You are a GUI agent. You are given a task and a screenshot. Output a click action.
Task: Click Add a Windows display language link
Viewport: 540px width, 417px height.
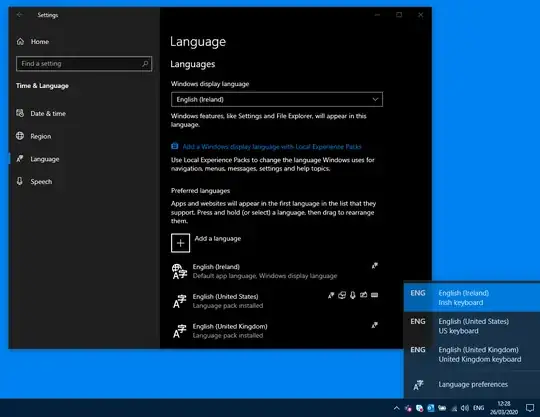point(272,147)
